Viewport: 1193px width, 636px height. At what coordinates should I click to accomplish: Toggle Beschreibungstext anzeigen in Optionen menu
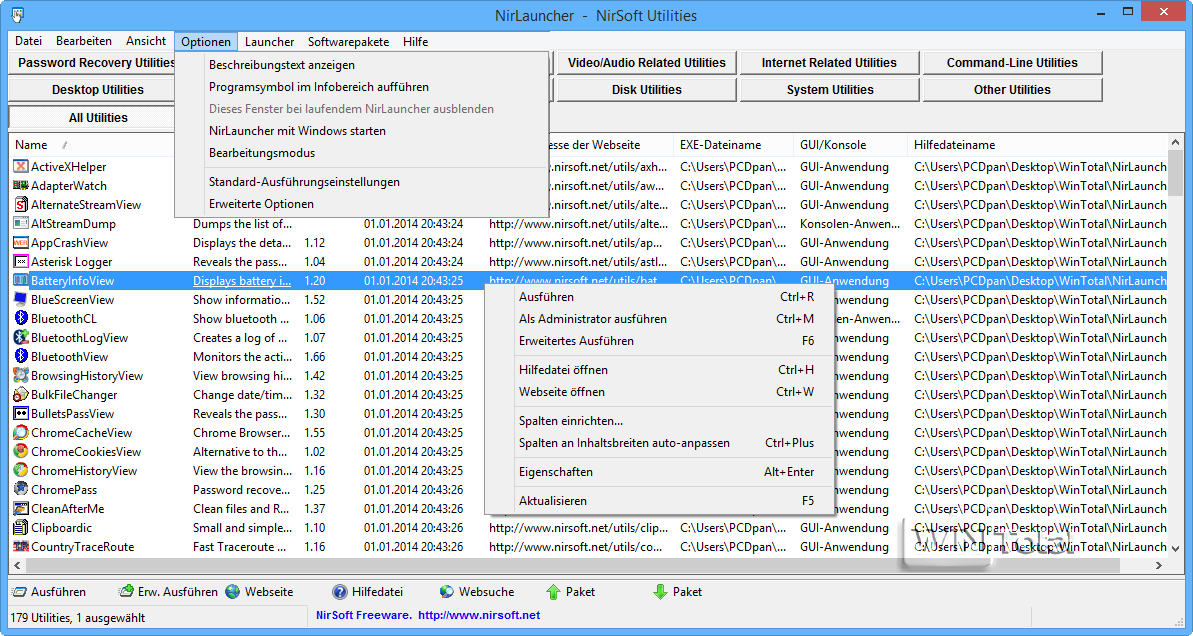(x=281, y=65)
